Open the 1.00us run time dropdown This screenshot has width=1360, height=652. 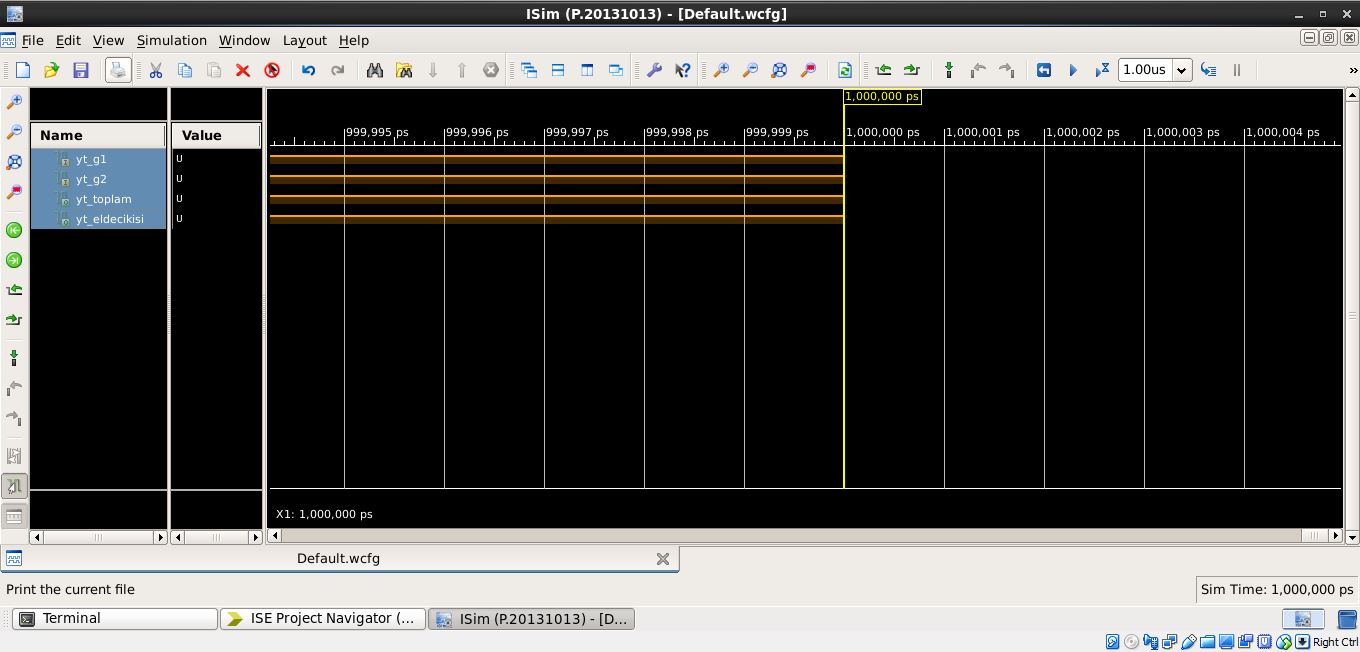(x=1181, y=70)
